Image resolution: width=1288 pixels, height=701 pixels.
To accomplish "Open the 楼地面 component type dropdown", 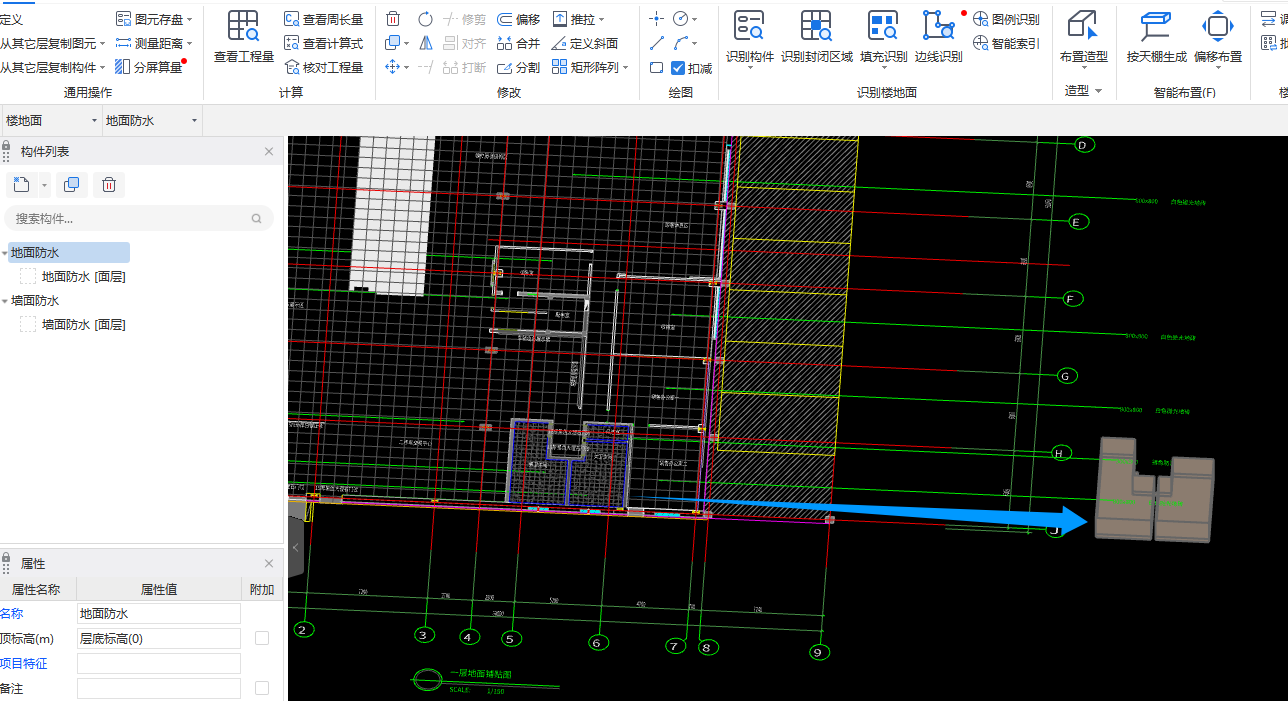I will tap(52, 120).
